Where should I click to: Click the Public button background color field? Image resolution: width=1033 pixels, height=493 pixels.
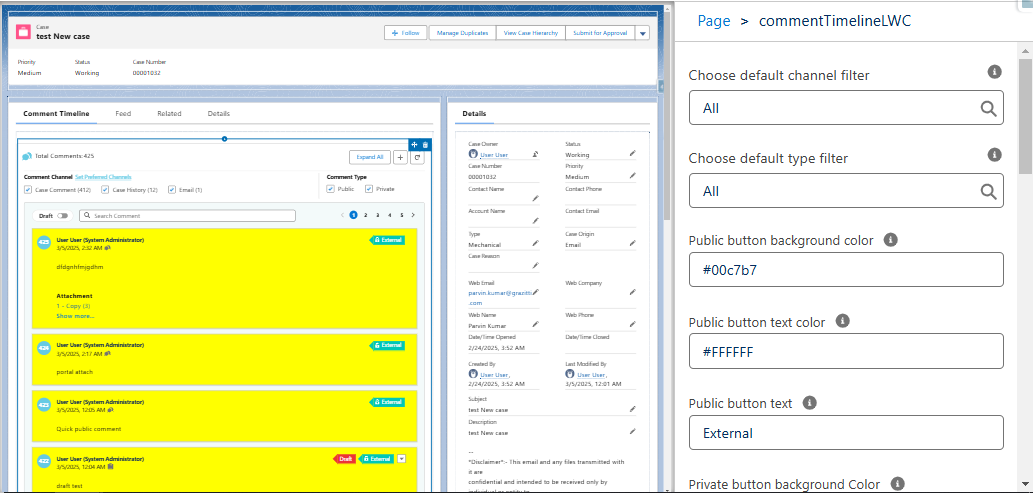[x=846, y=269]
